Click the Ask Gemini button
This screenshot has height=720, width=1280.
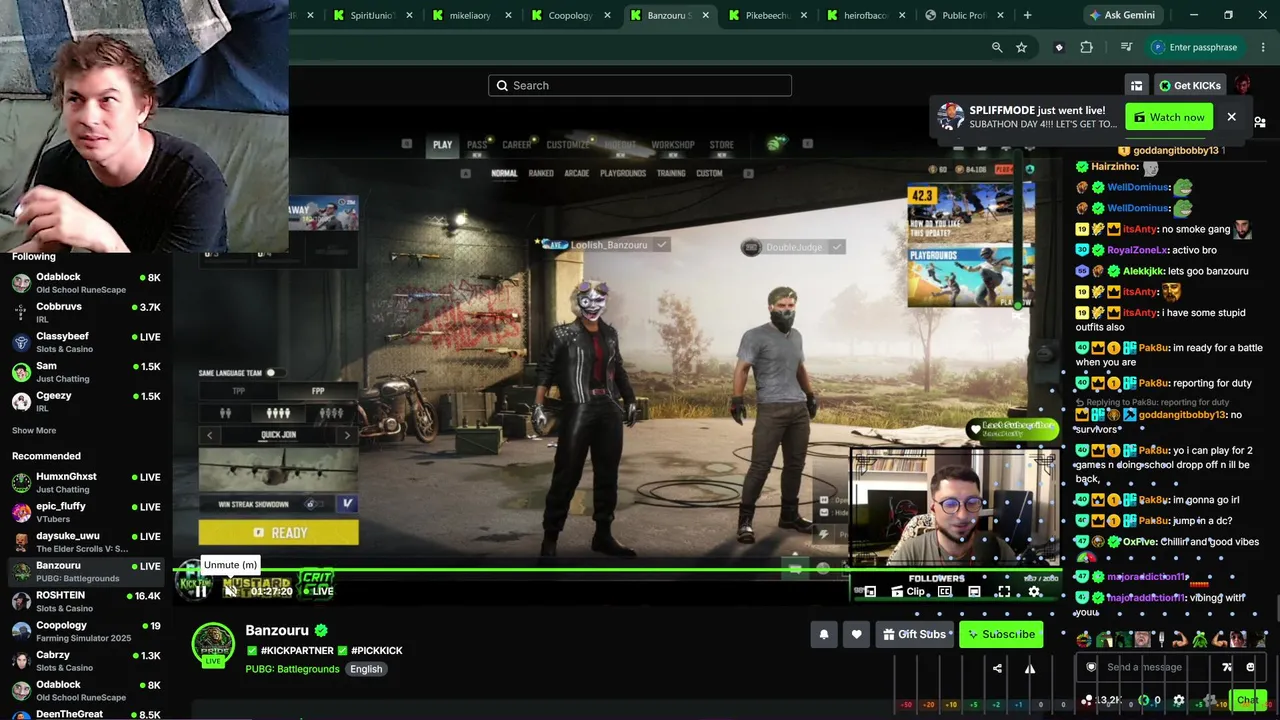click(1121, 15)
